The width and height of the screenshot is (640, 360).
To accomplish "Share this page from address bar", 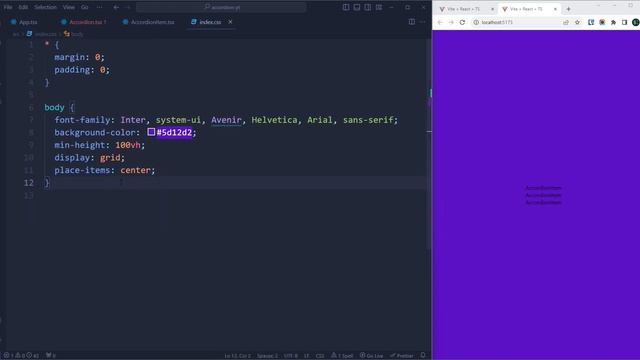I will coord(566,22).
